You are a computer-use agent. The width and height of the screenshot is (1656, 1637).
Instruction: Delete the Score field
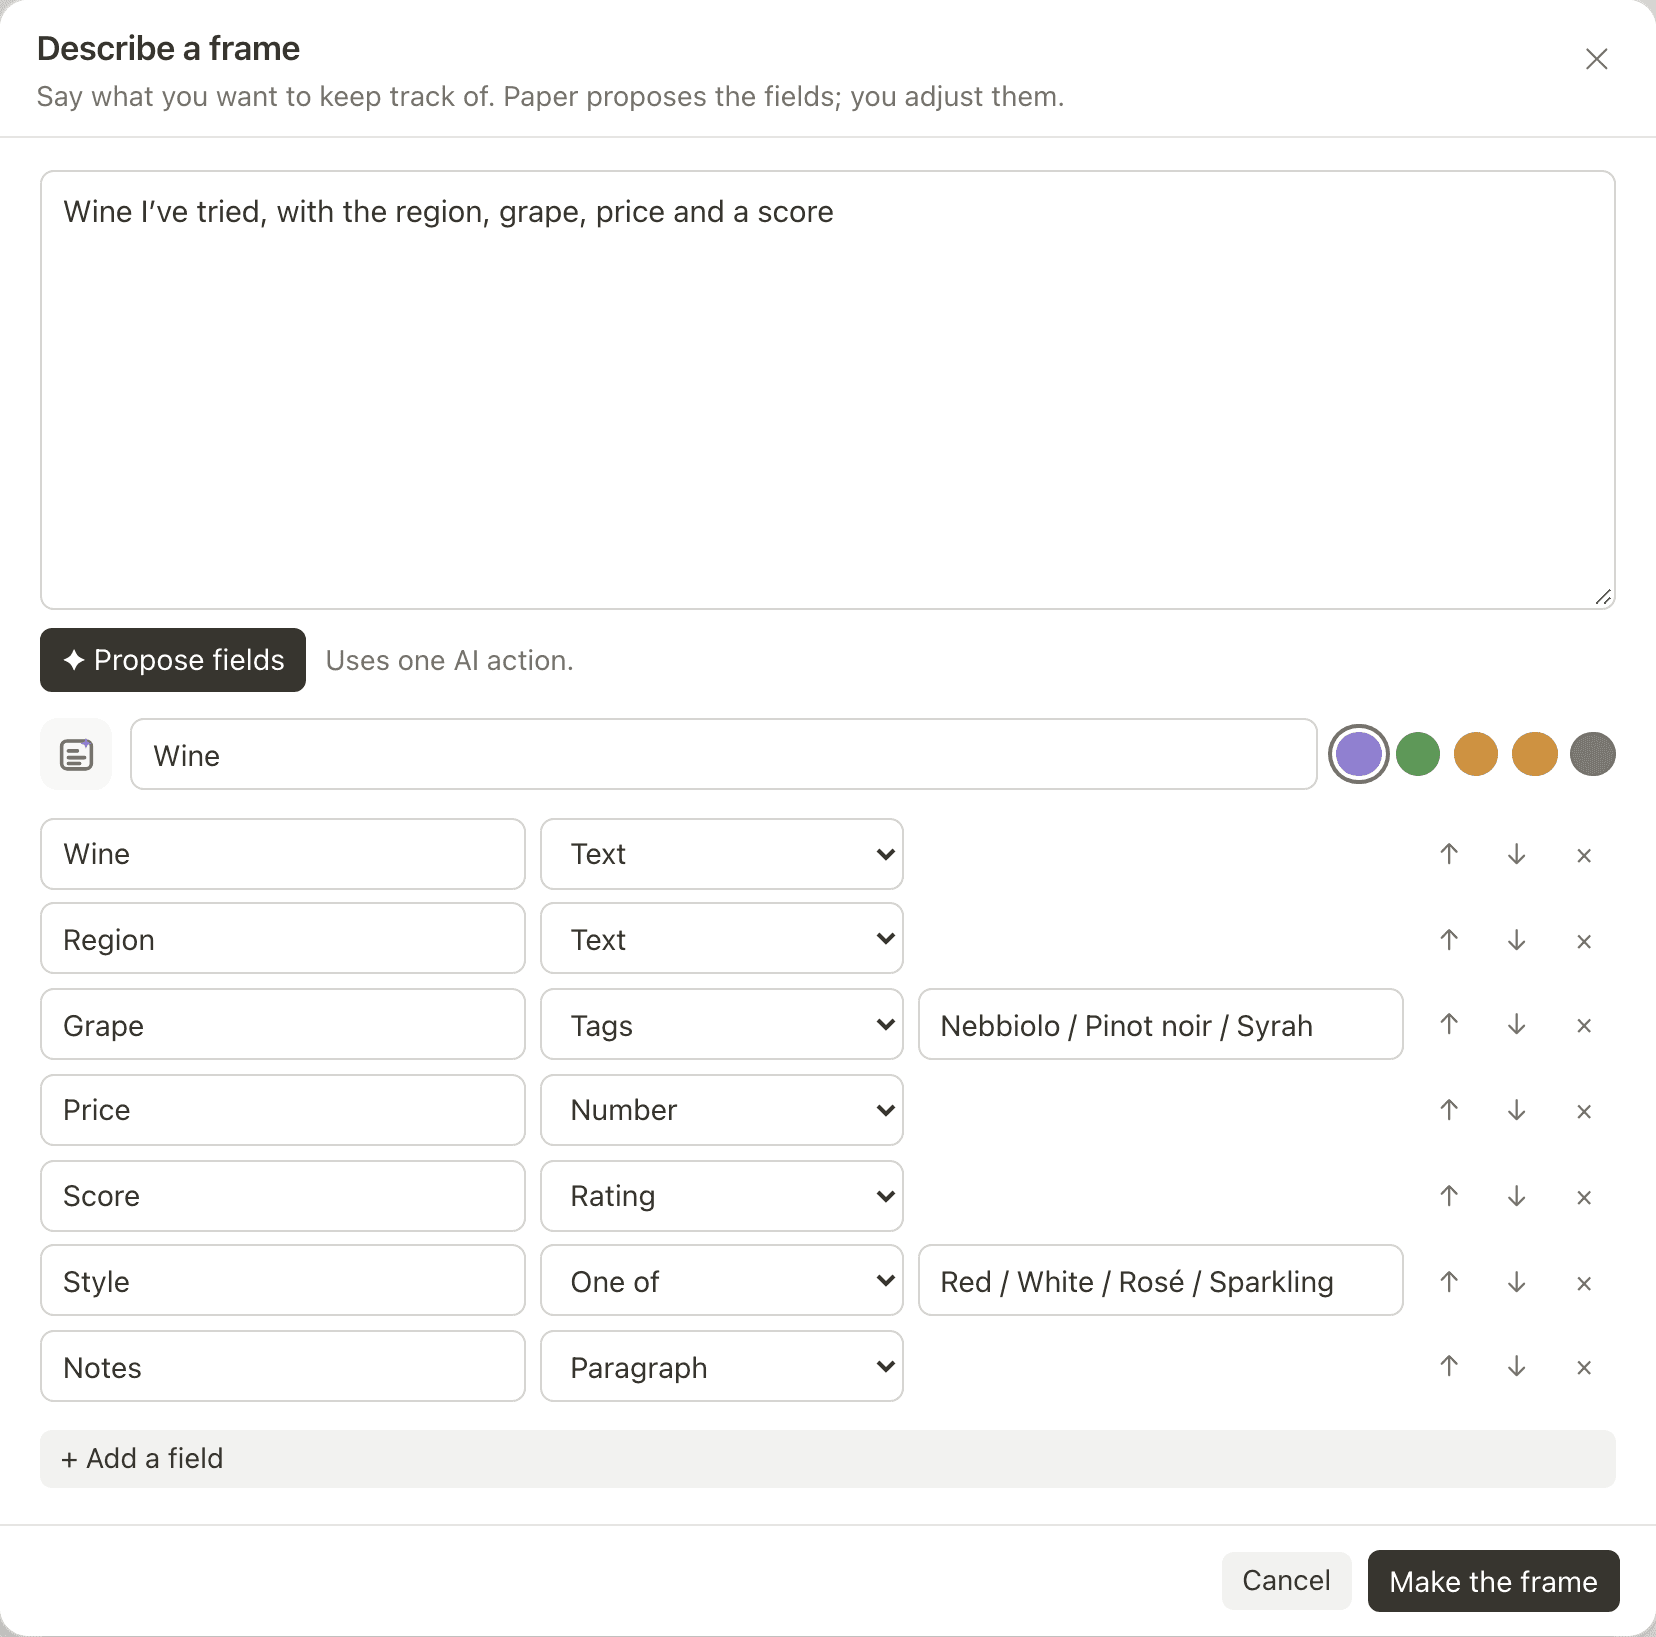pos(1584,1197)
